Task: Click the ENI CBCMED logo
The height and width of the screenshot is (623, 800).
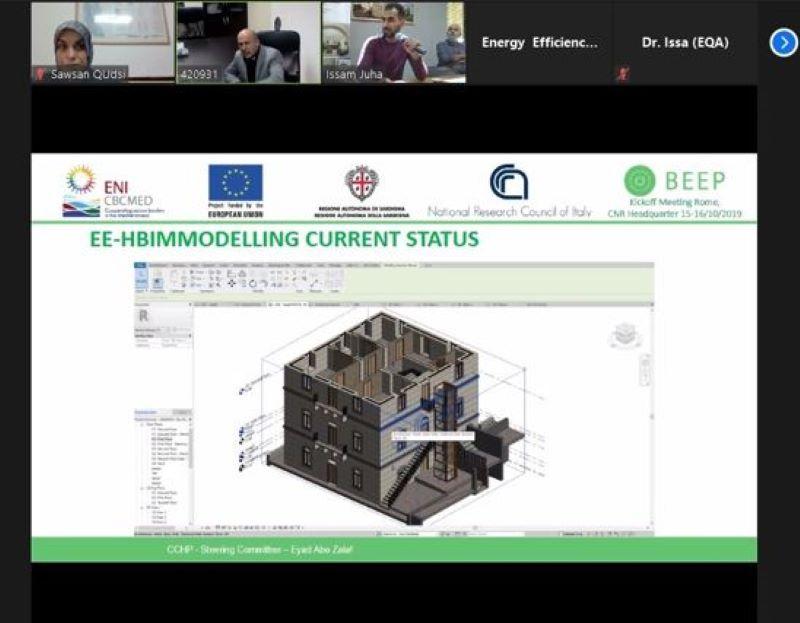Action: (x=112, y=191)
